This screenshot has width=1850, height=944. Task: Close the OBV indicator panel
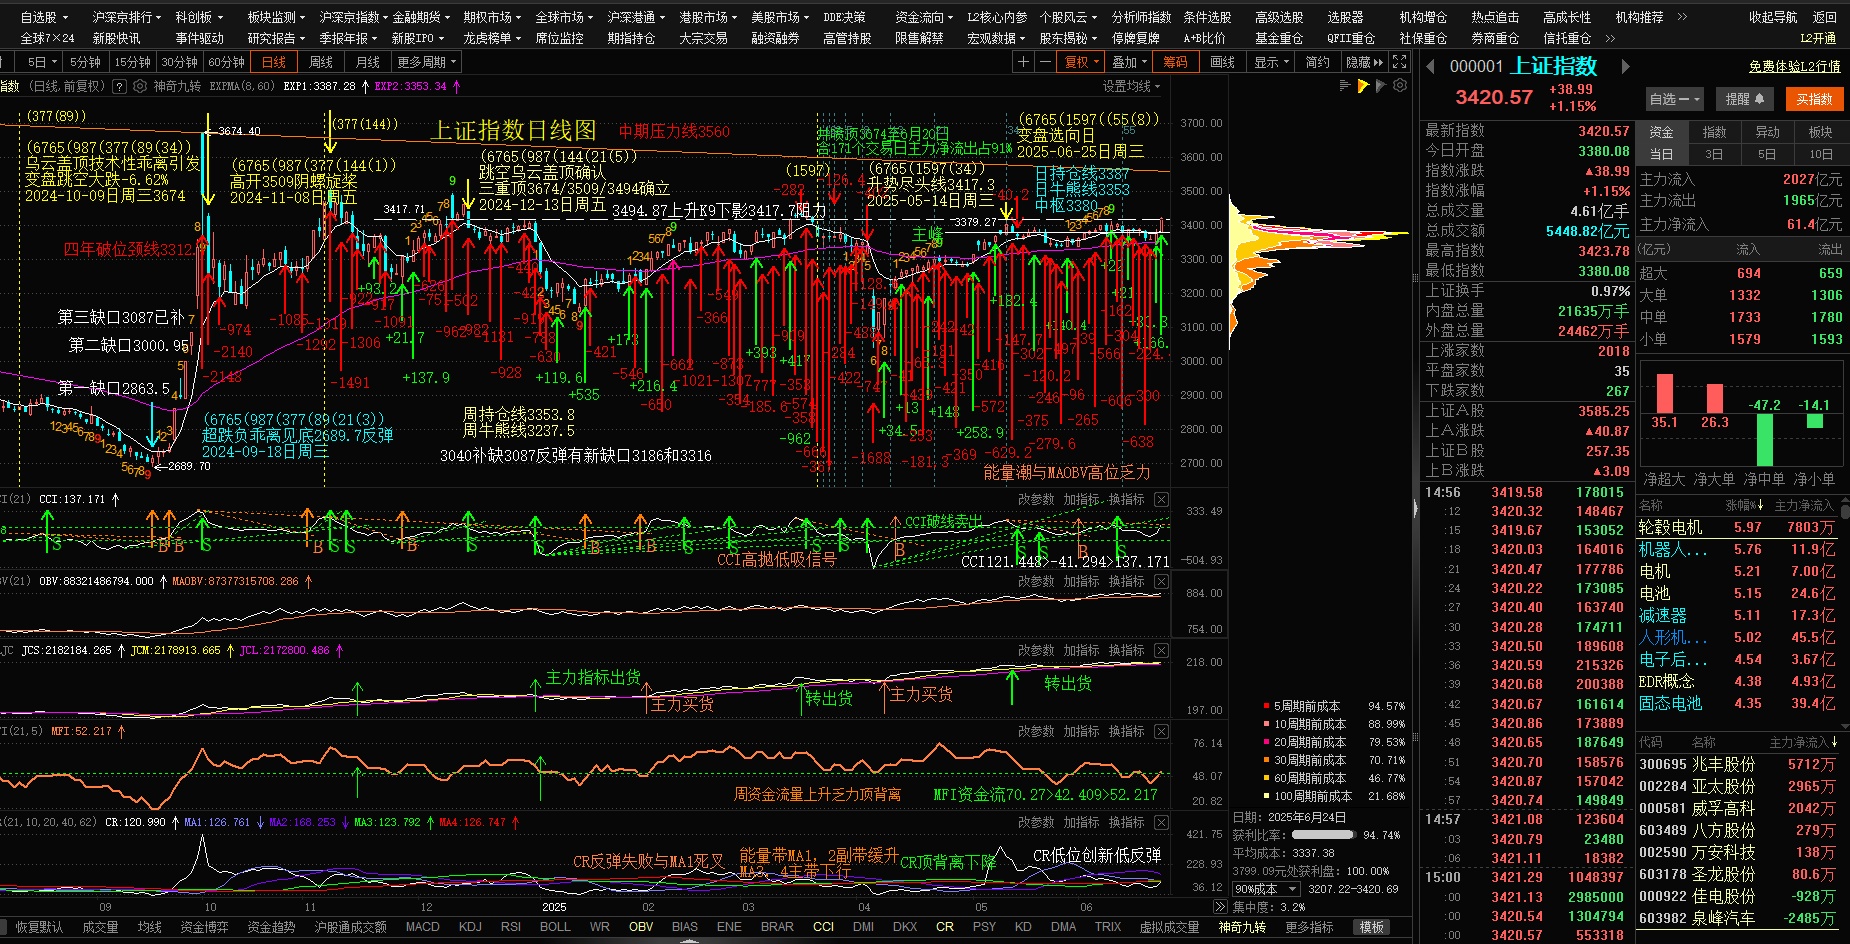pyautogui.click(x=1161, y=581)
